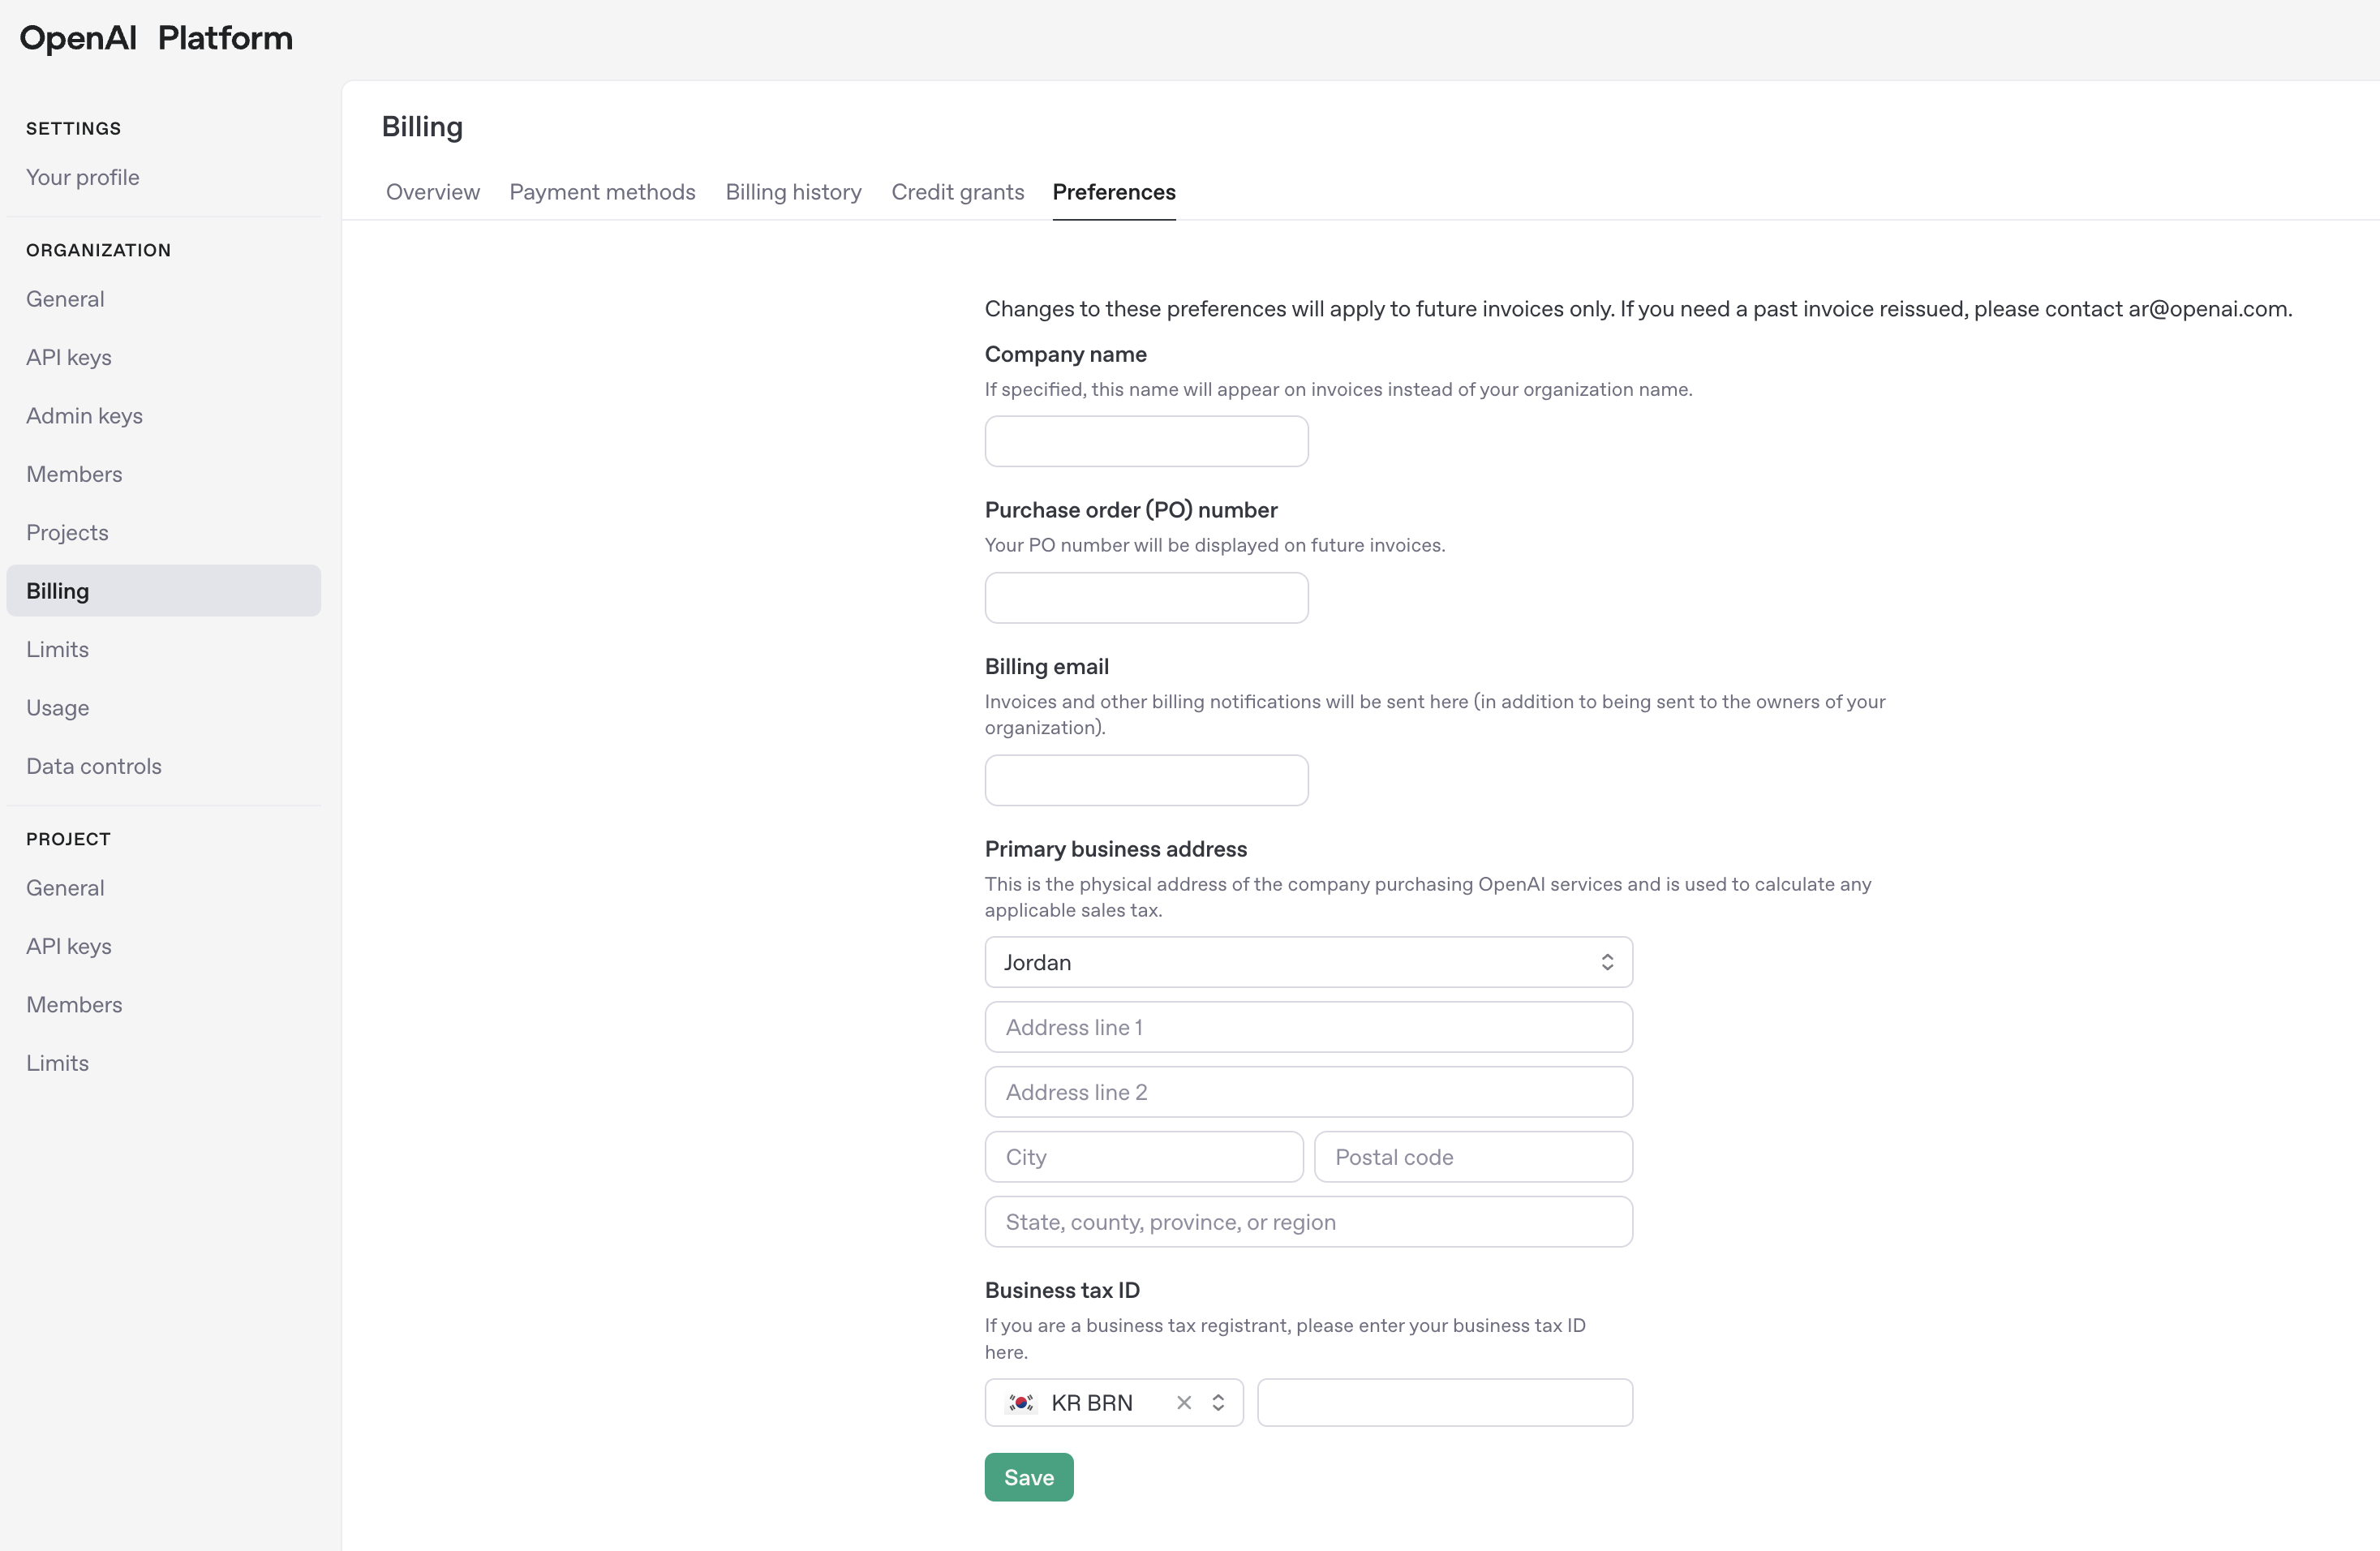Click the Address line 1 field
Screen dimensions: 2380x1551
(1307, 1027)
